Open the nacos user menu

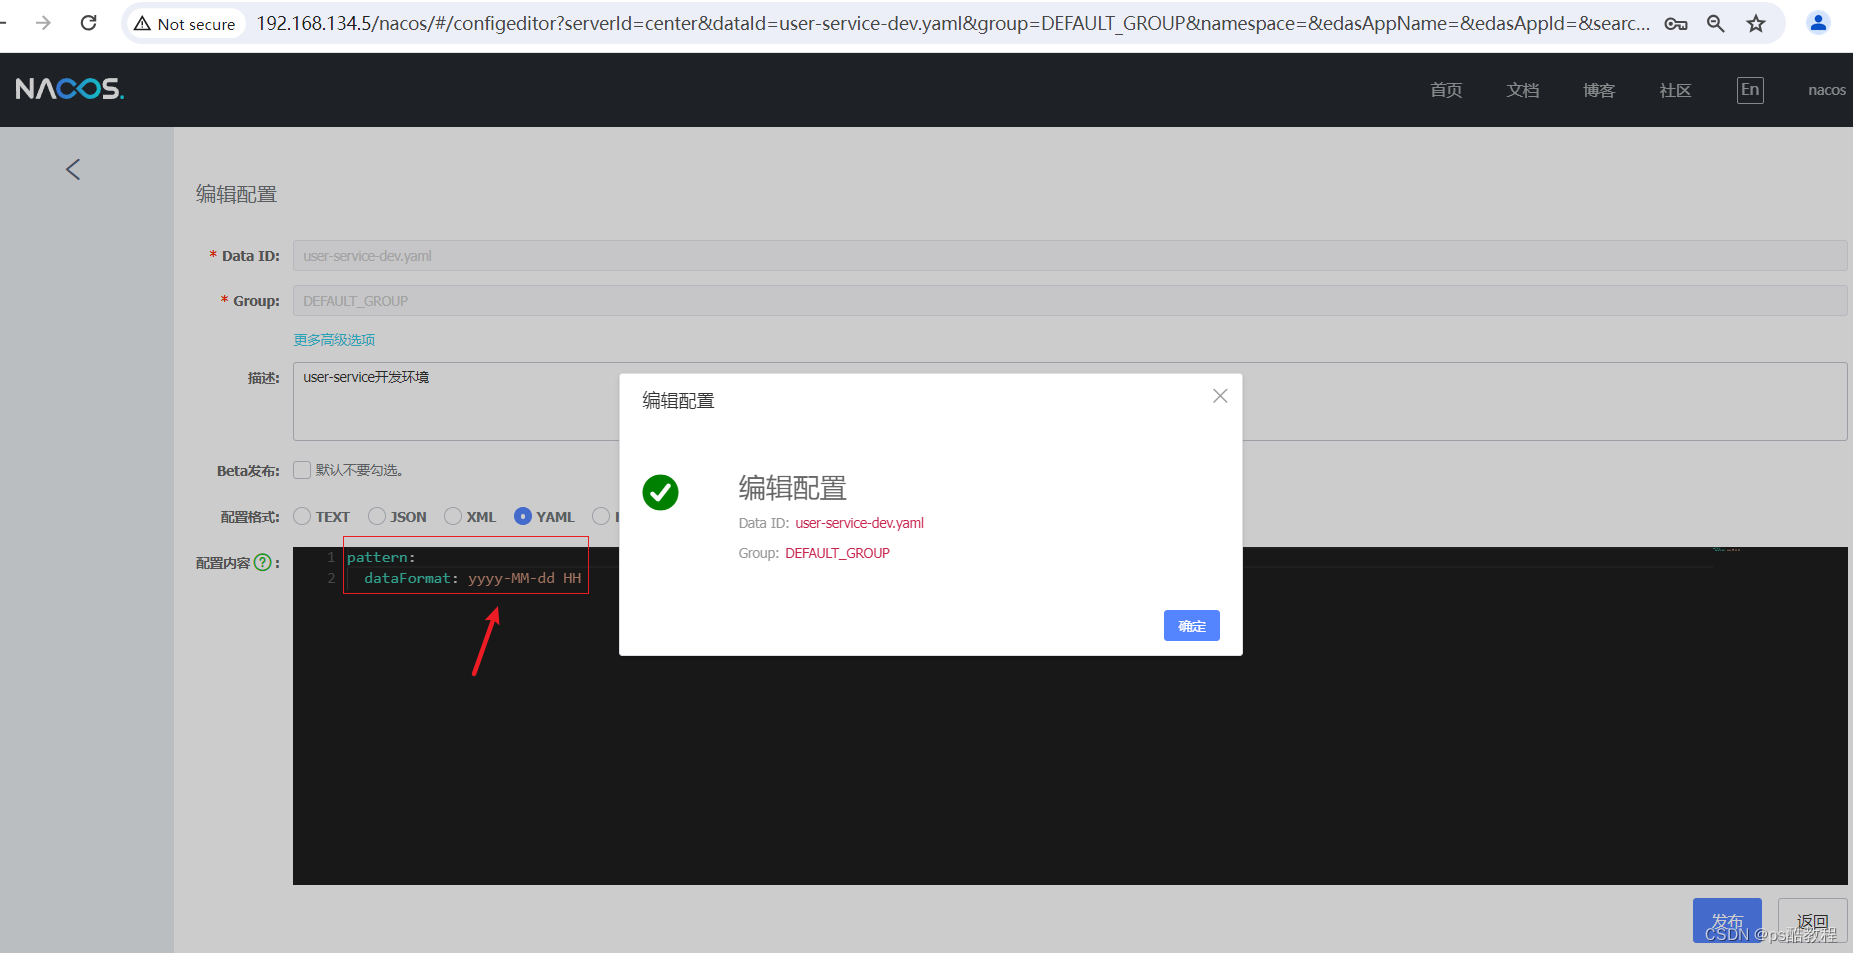tap(1827, 90)
